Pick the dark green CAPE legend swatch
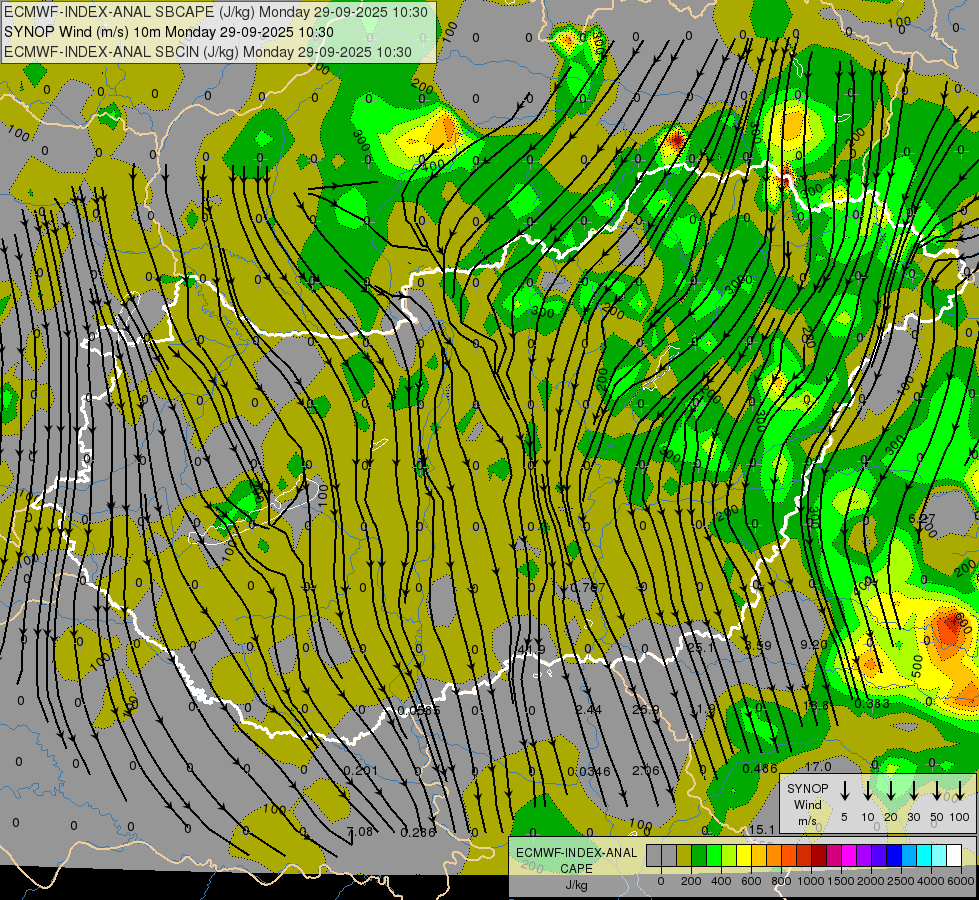The image size is (979, 900). pos(699,855)
